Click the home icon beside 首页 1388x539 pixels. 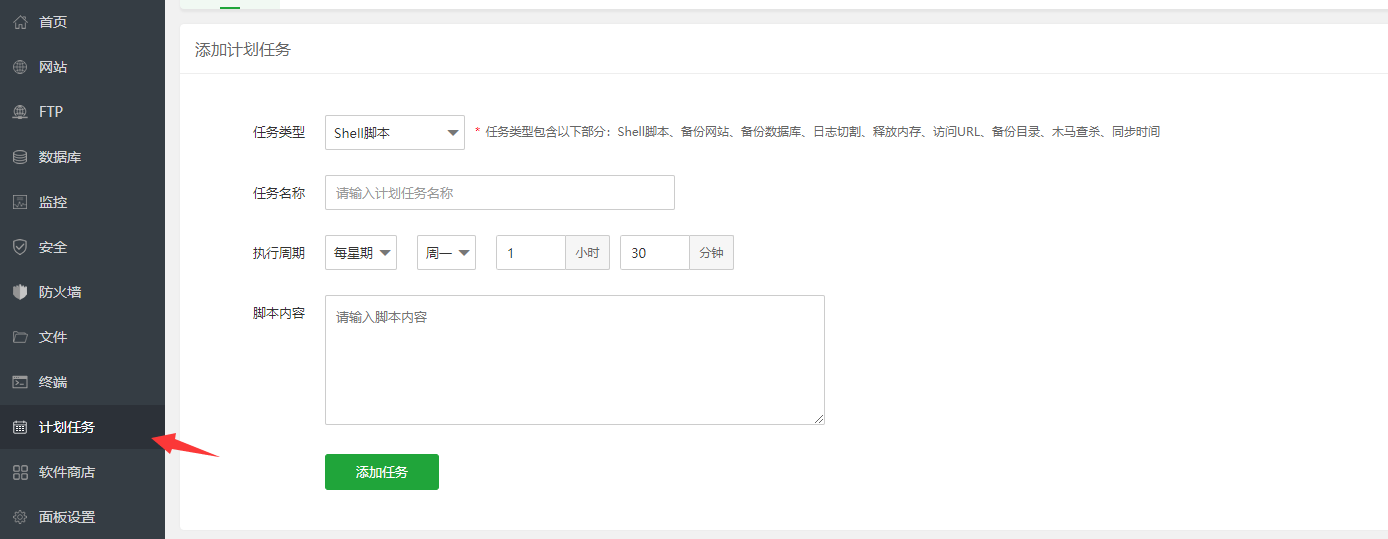pos(20,22)
